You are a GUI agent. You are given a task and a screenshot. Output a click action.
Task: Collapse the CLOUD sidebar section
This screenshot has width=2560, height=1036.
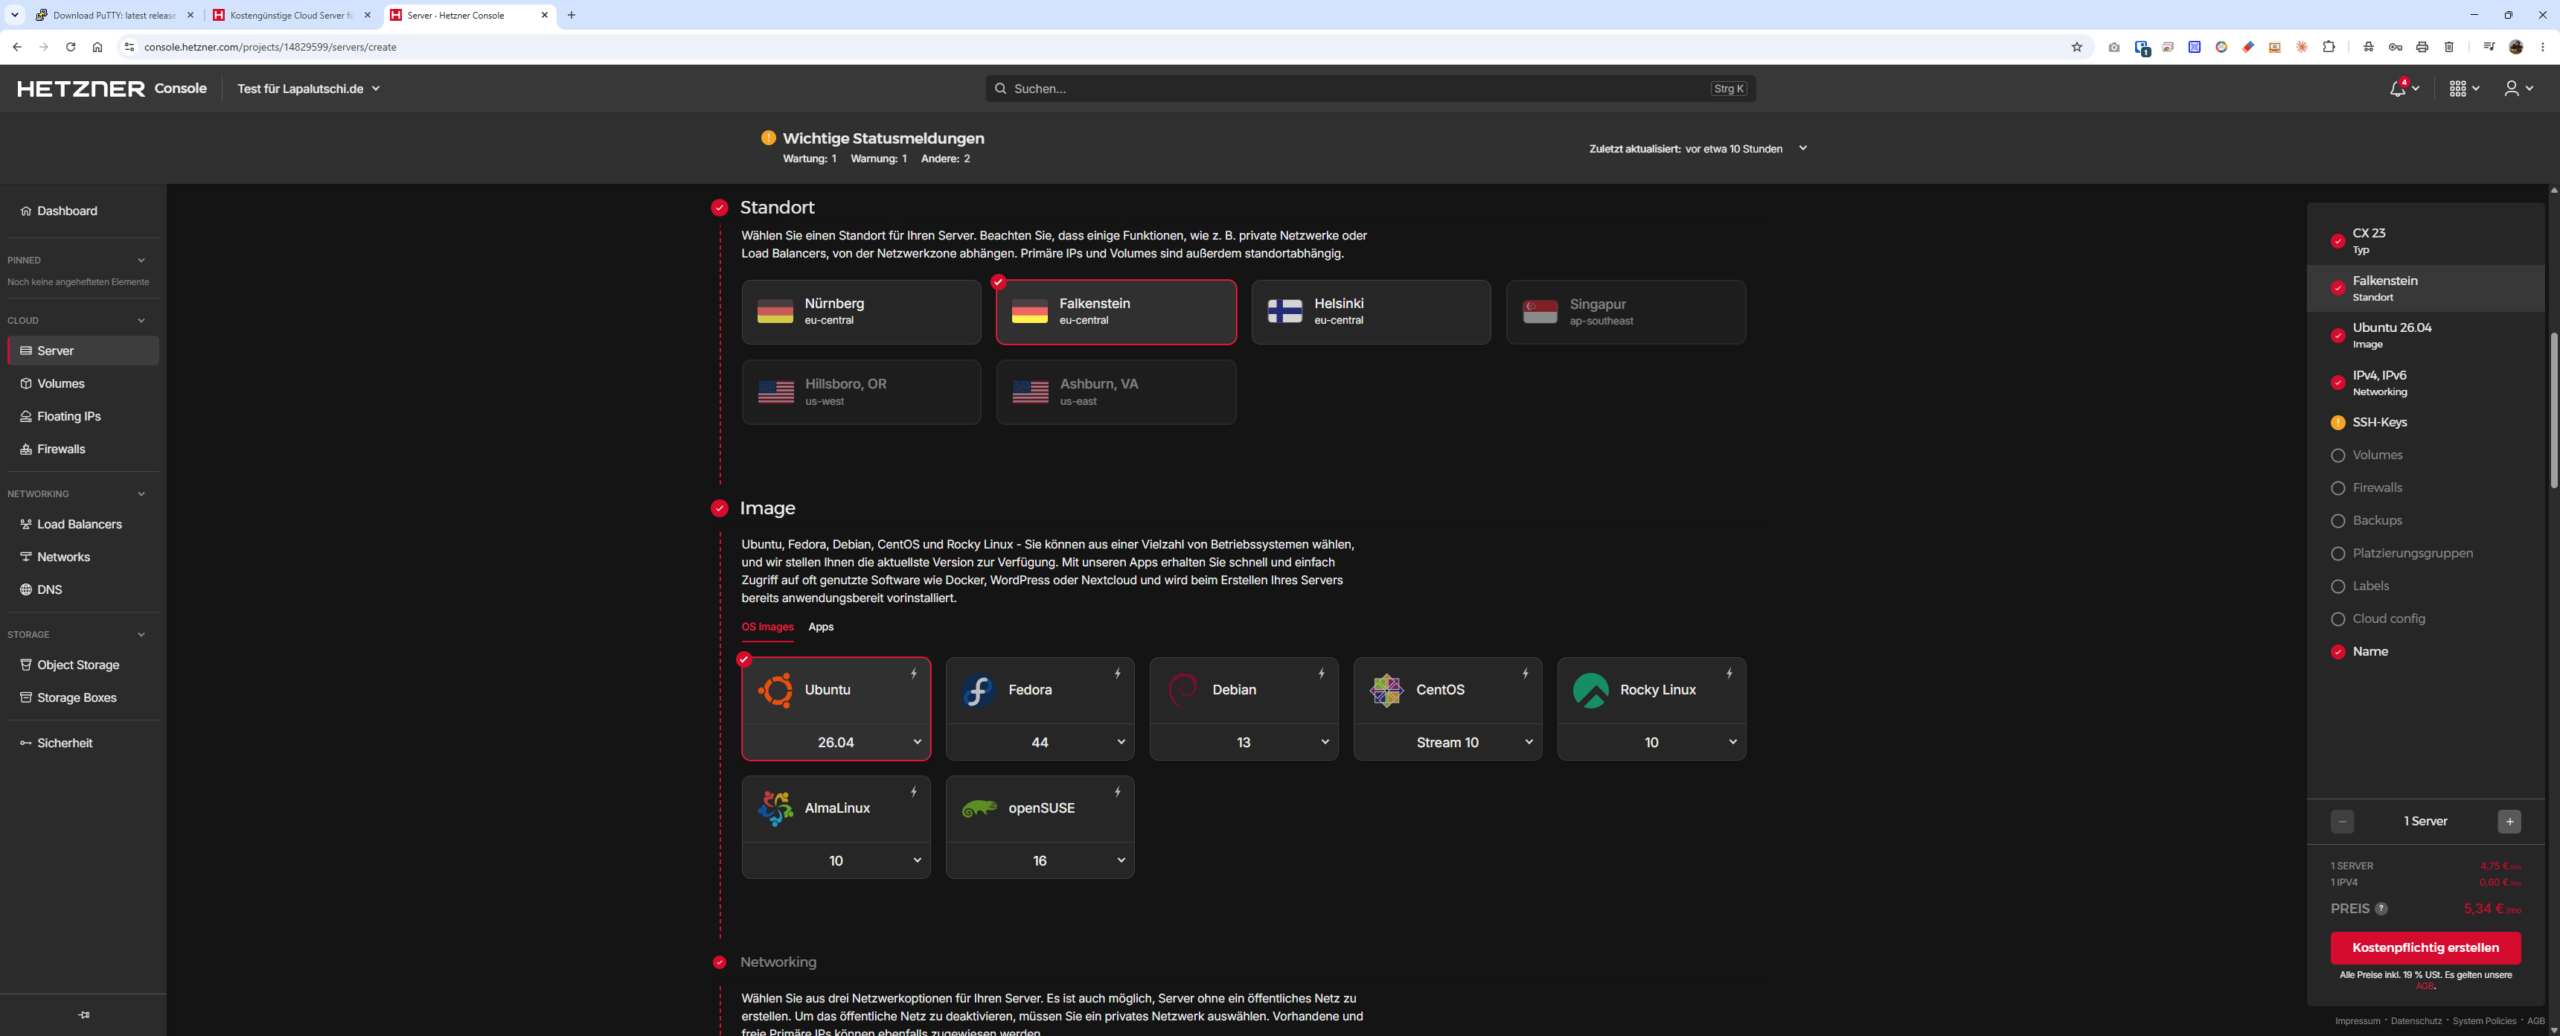click(141, 321)
